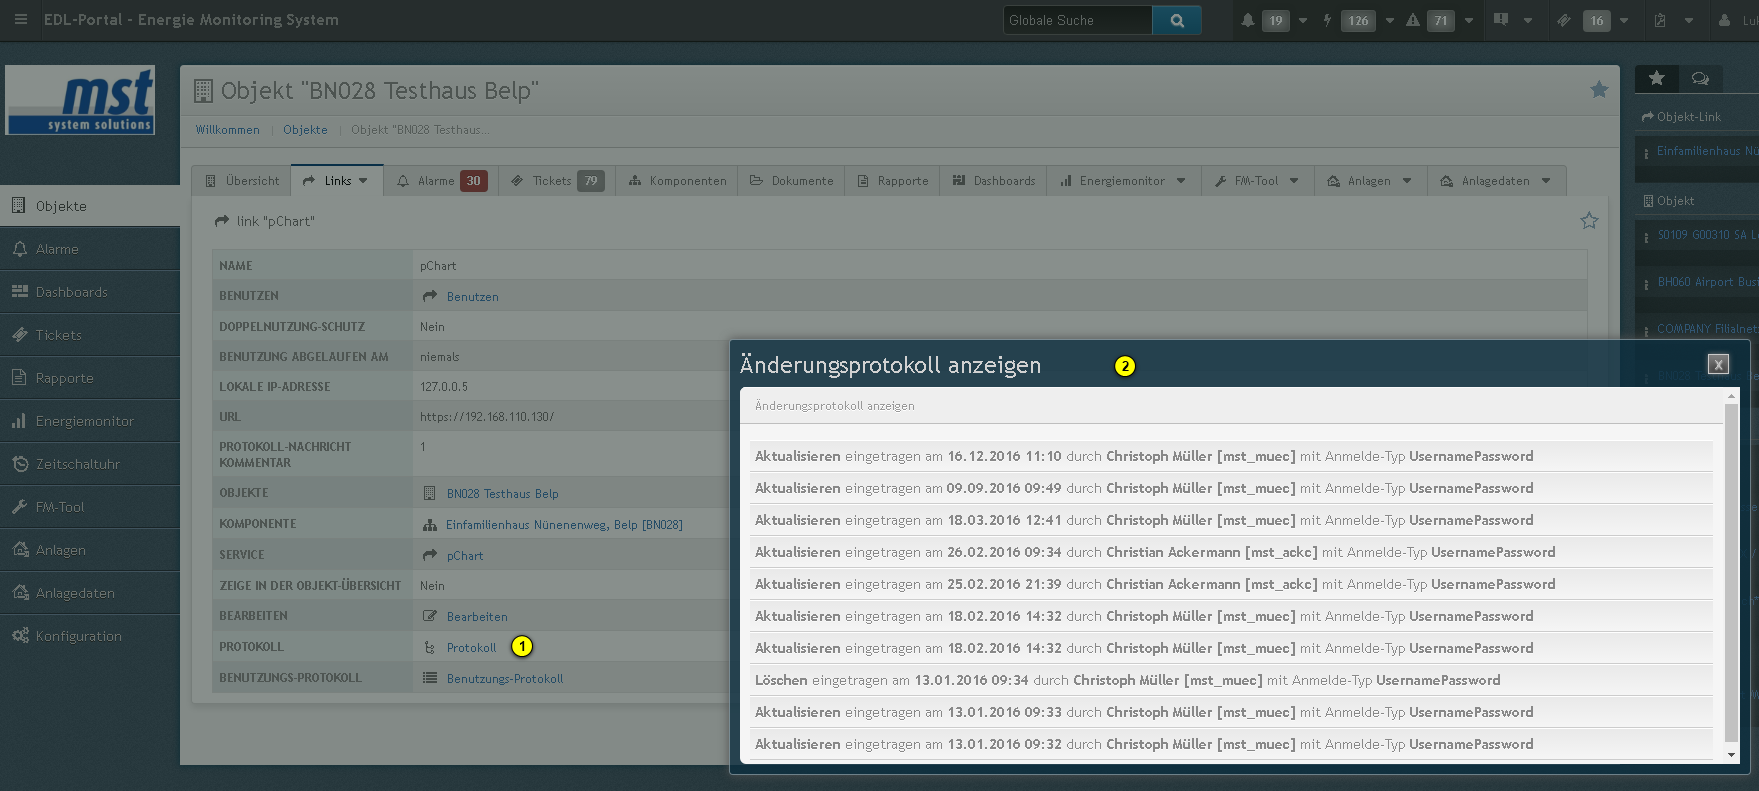Select Objekte in the left sidebar
The width and height of the screenshot is (1759, 791).
[x=90, y=206]
